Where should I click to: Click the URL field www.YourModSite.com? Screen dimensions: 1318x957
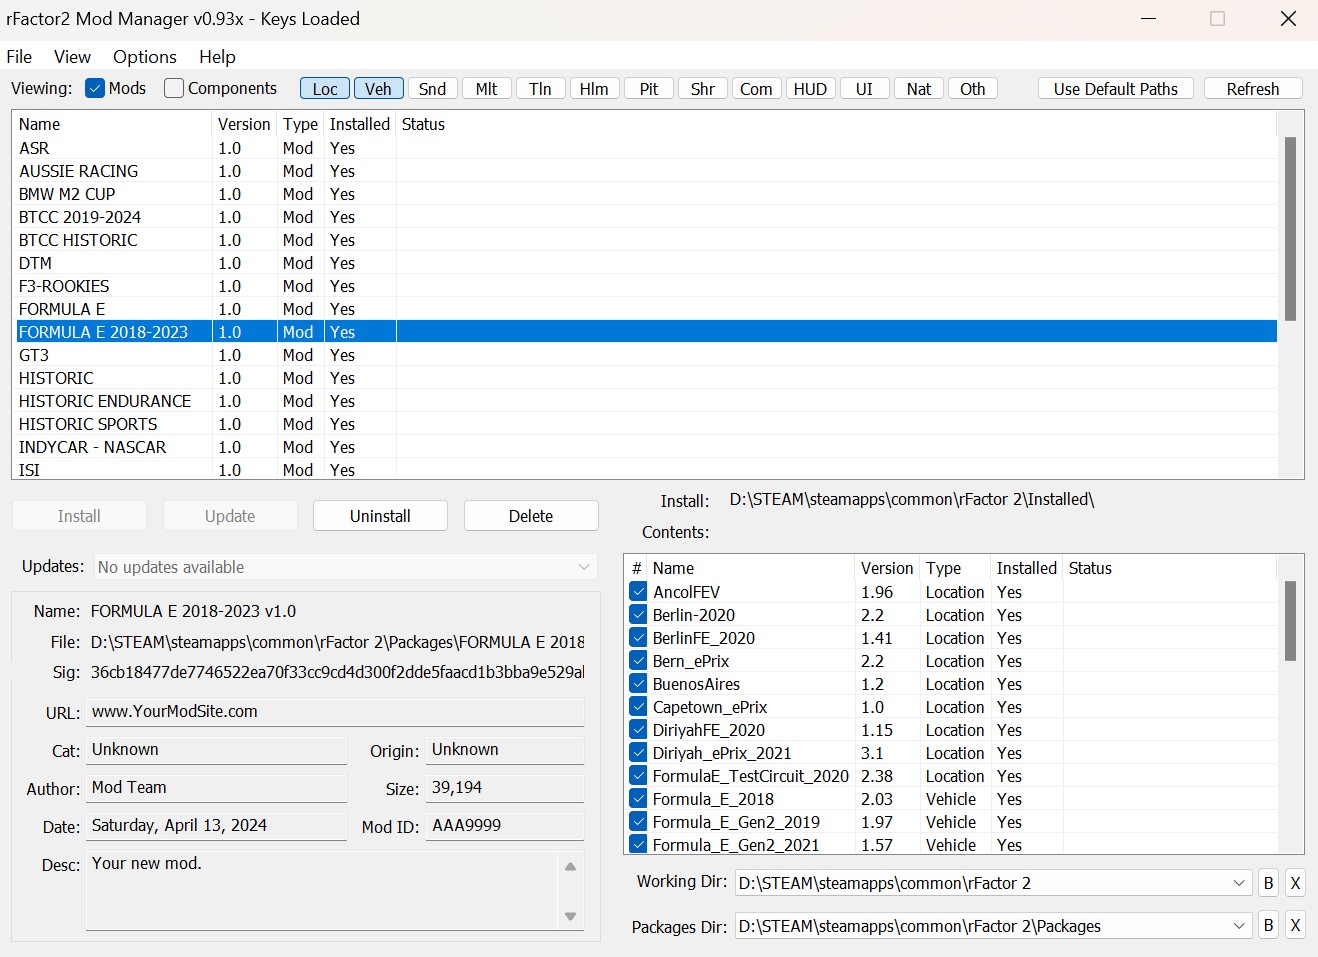335,712
